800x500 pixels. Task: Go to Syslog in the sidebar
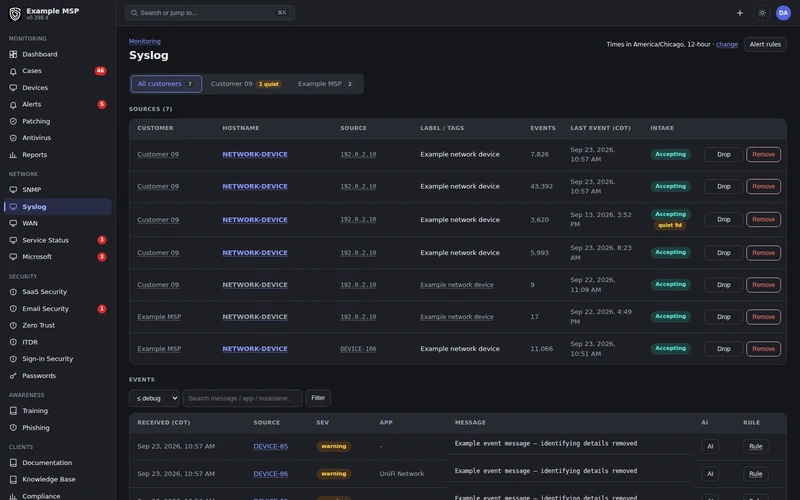pyautogui.click(x=57, y=207)
